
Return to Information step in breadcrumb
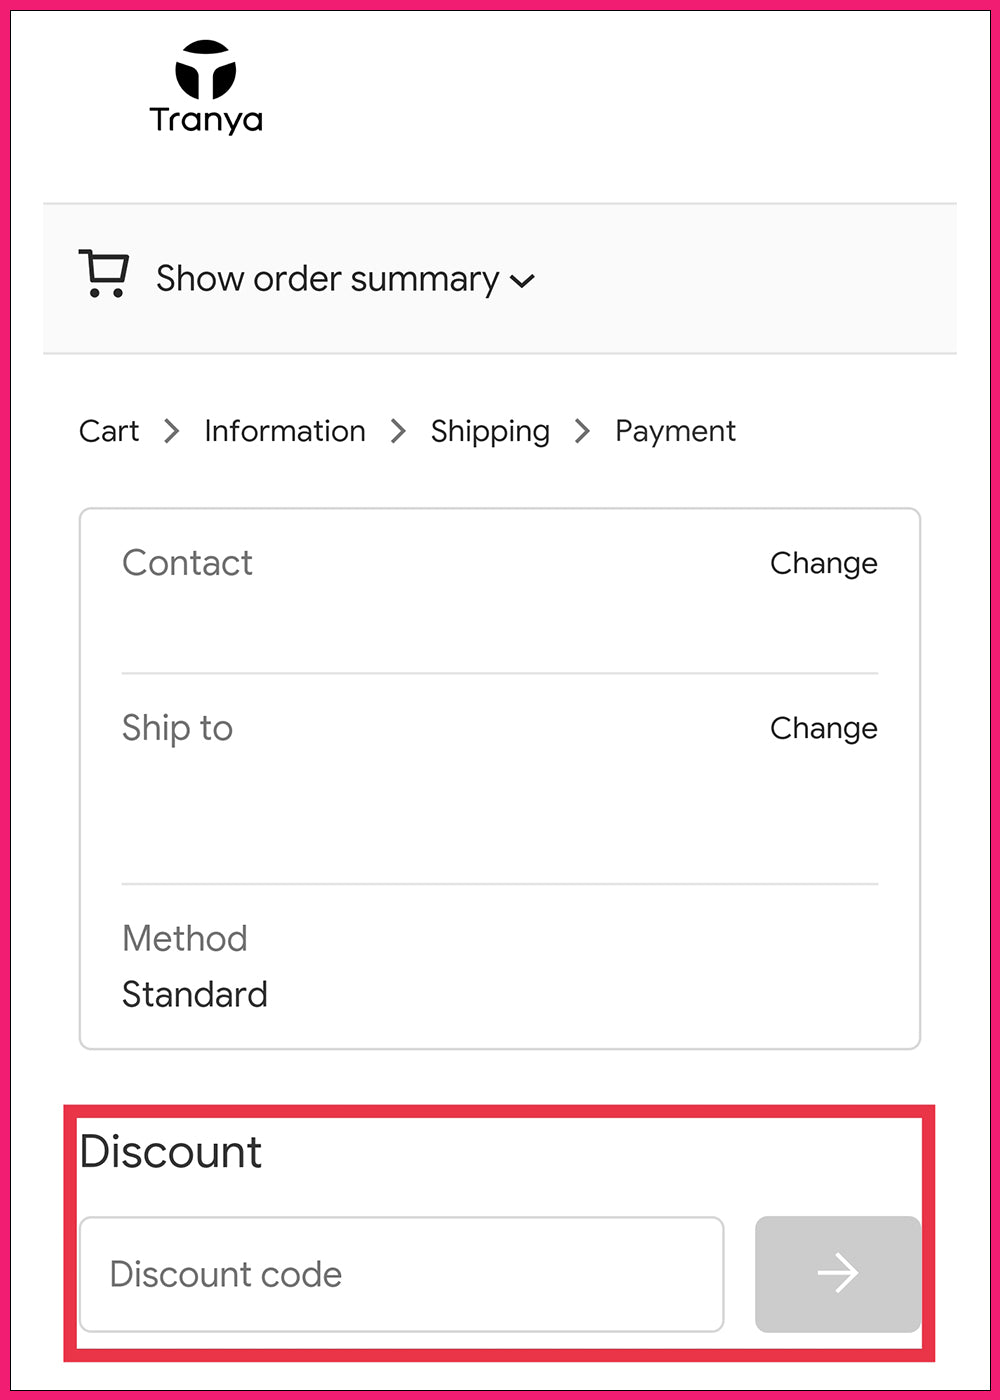285,431
